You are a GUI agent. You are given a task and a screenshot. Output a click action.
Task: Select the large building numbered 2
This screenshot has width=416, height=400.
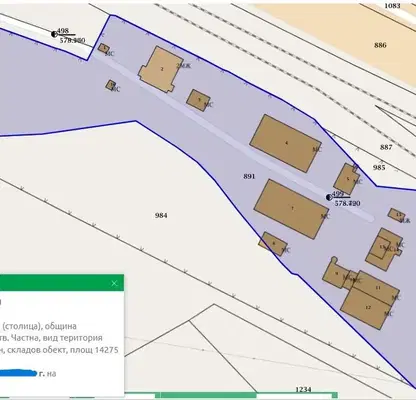[161, 69]
